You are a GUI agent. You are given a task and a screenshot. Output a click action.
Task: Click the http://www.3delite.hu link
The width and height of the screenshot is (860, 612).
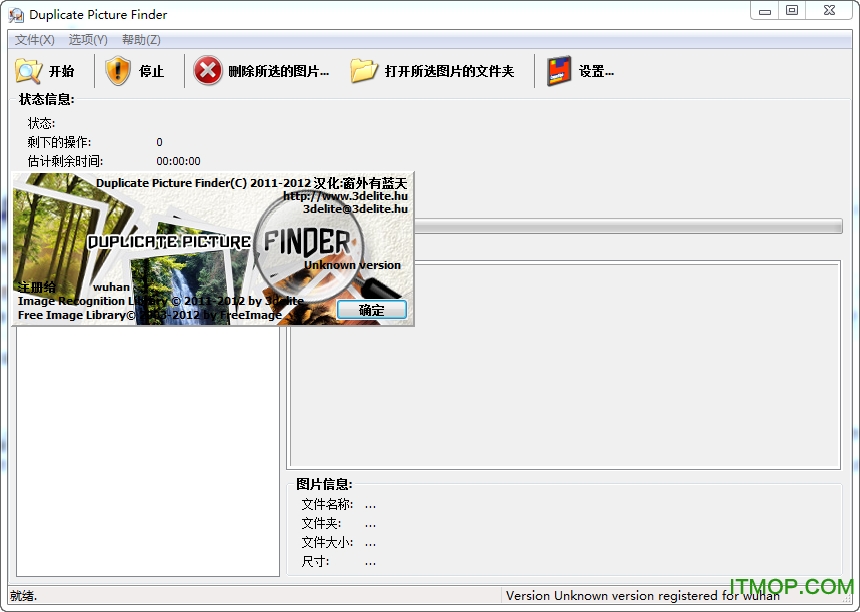345,196
